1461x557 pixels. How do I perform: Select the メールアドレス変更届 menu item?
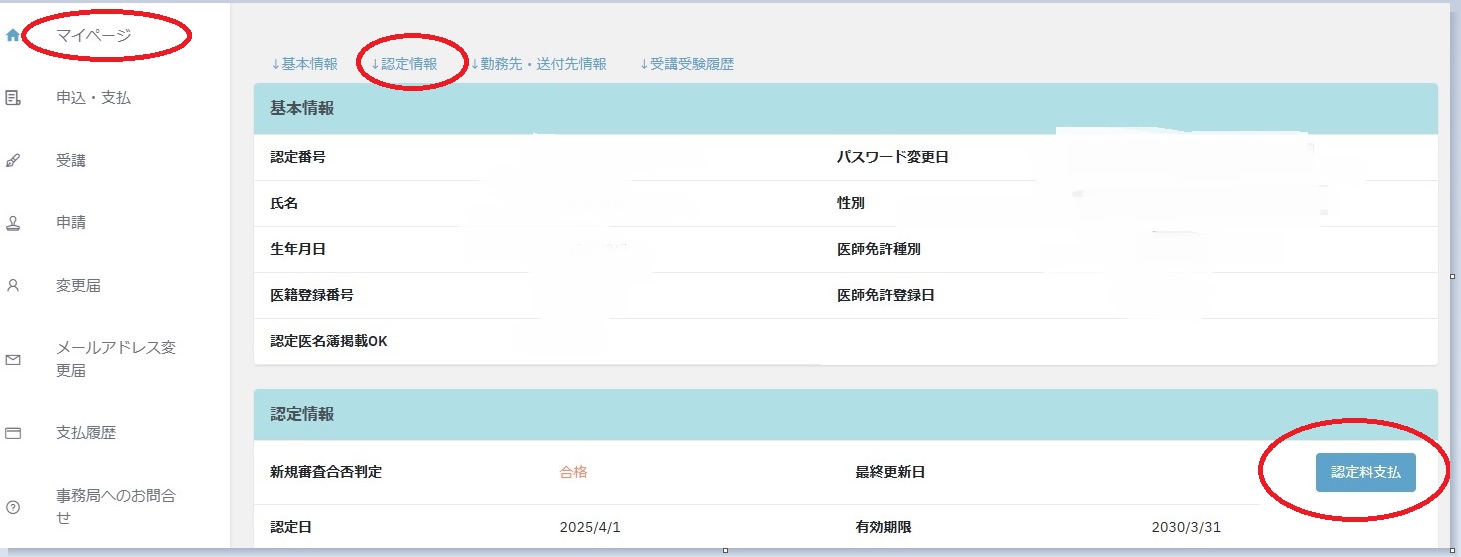point(116,359)
